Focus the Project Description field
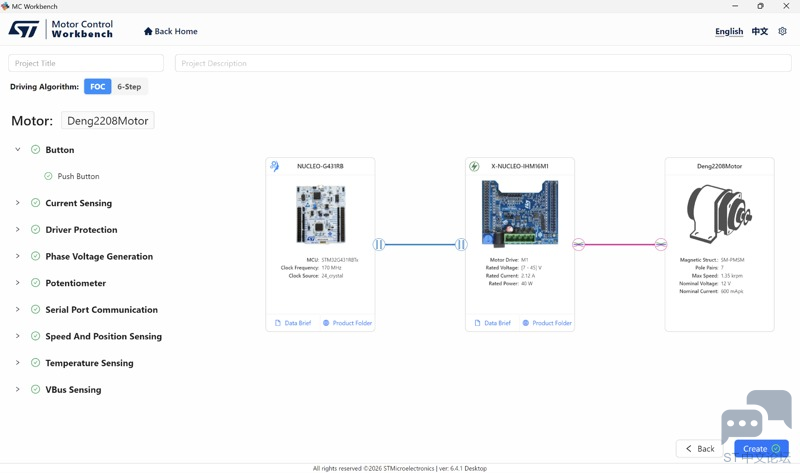The image size is (800, 473). pos(483,63)
